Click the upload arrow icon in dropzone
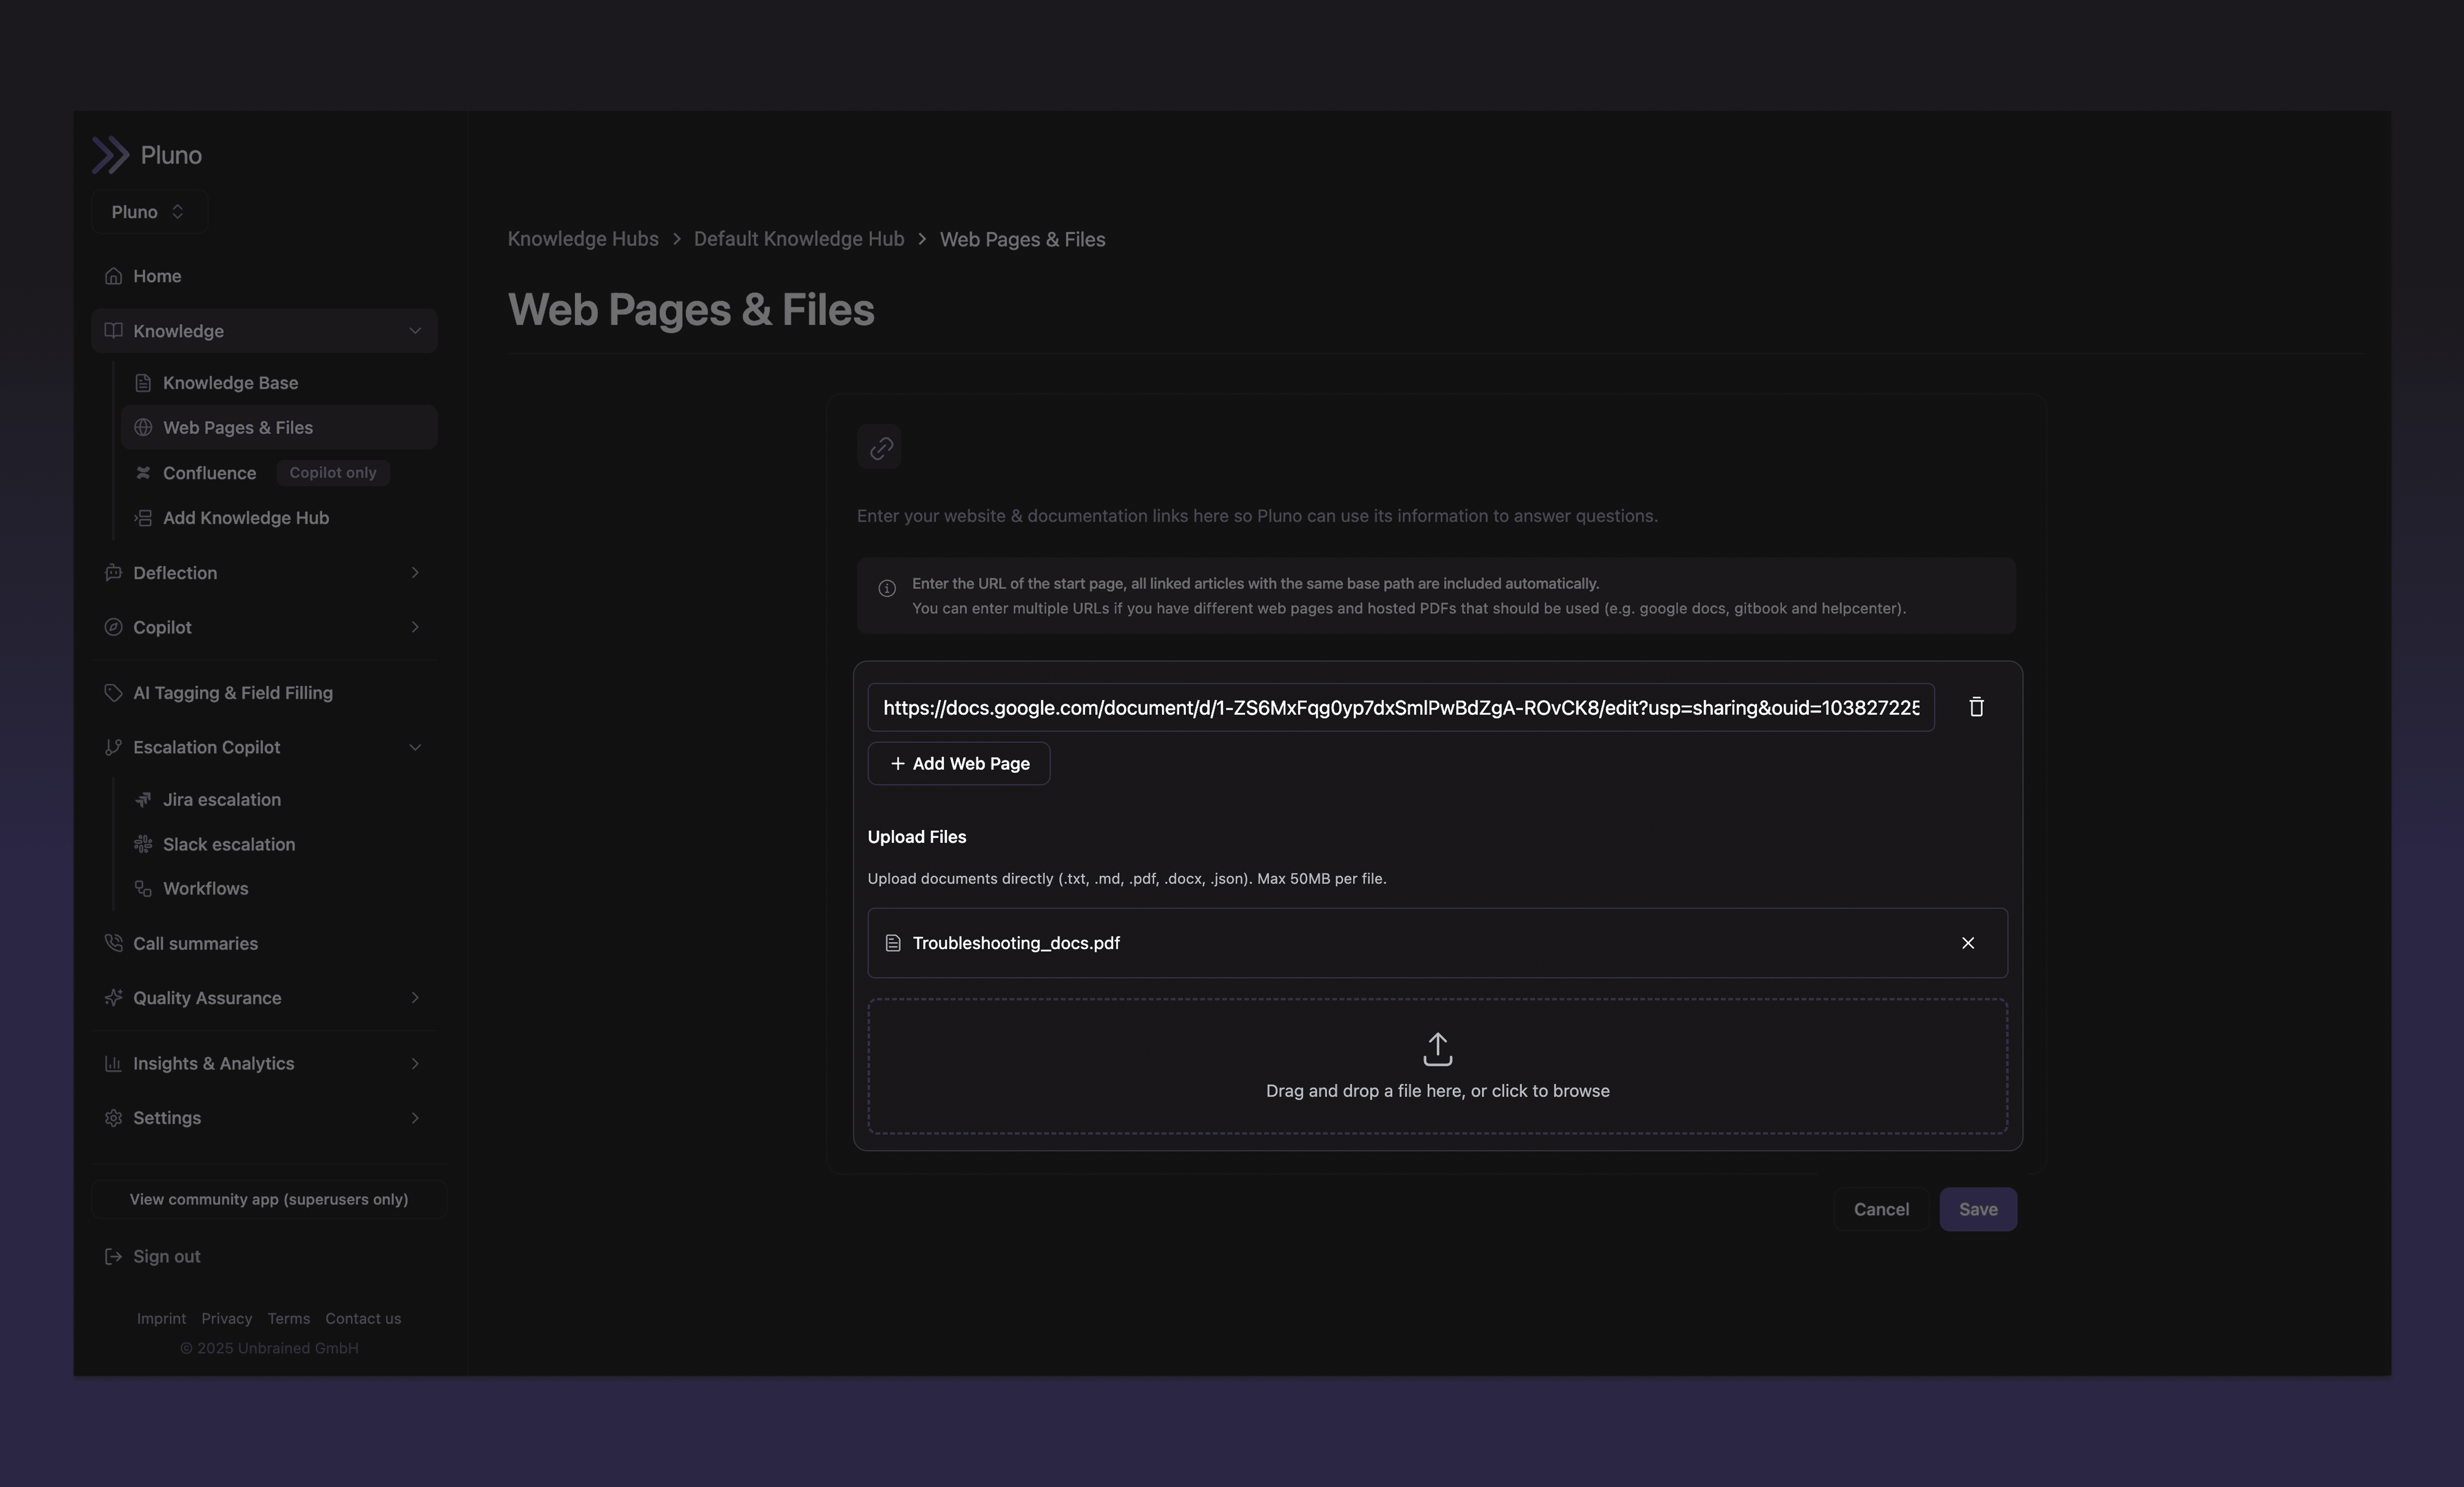Image resolution: width=2464 pixels, height=1487 pixels. (1437, 1049)
